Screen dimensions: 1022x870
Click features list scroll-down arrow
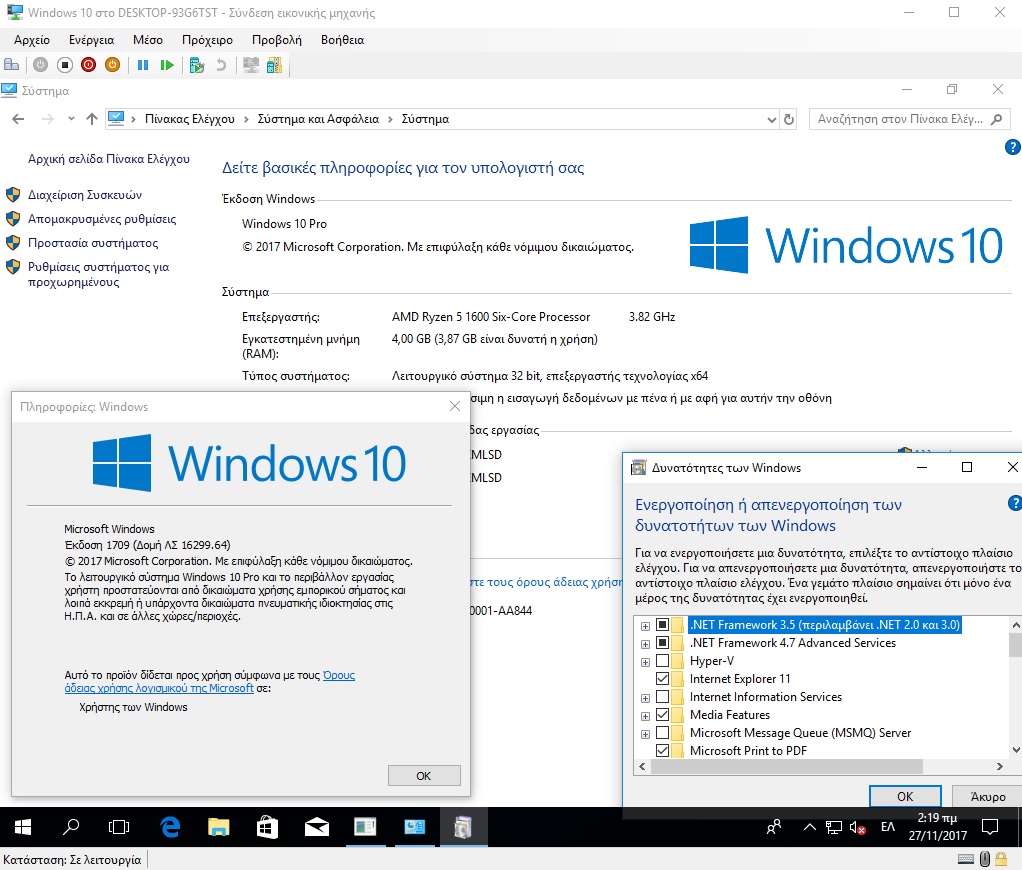point(1015,750)
